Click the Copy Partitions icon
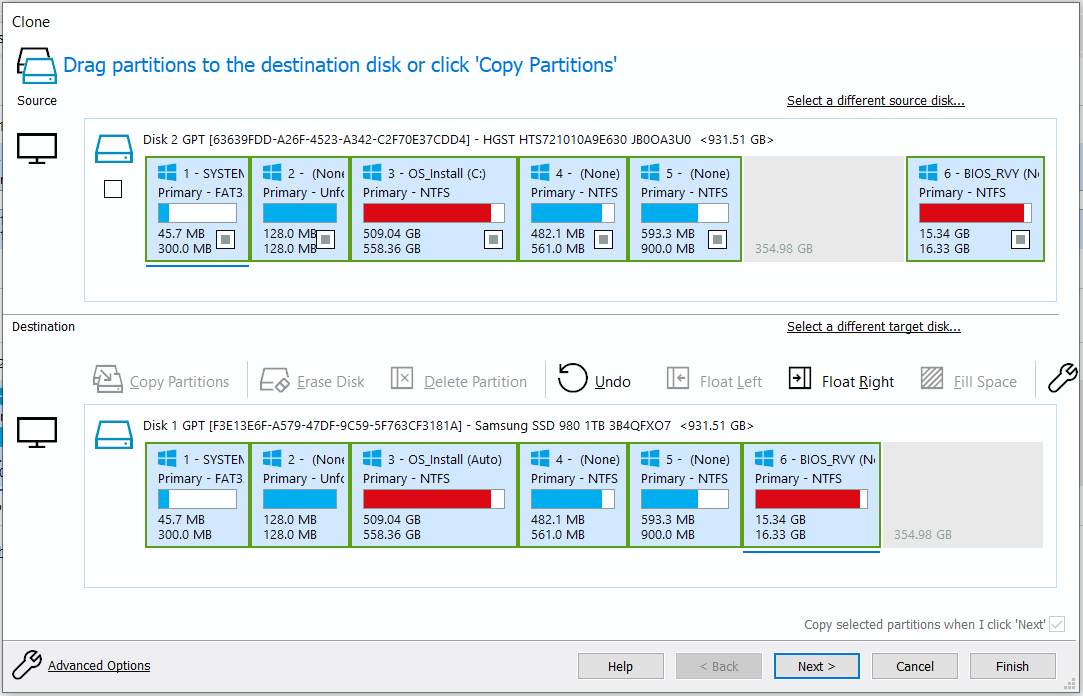 click(x=107, y=379)
